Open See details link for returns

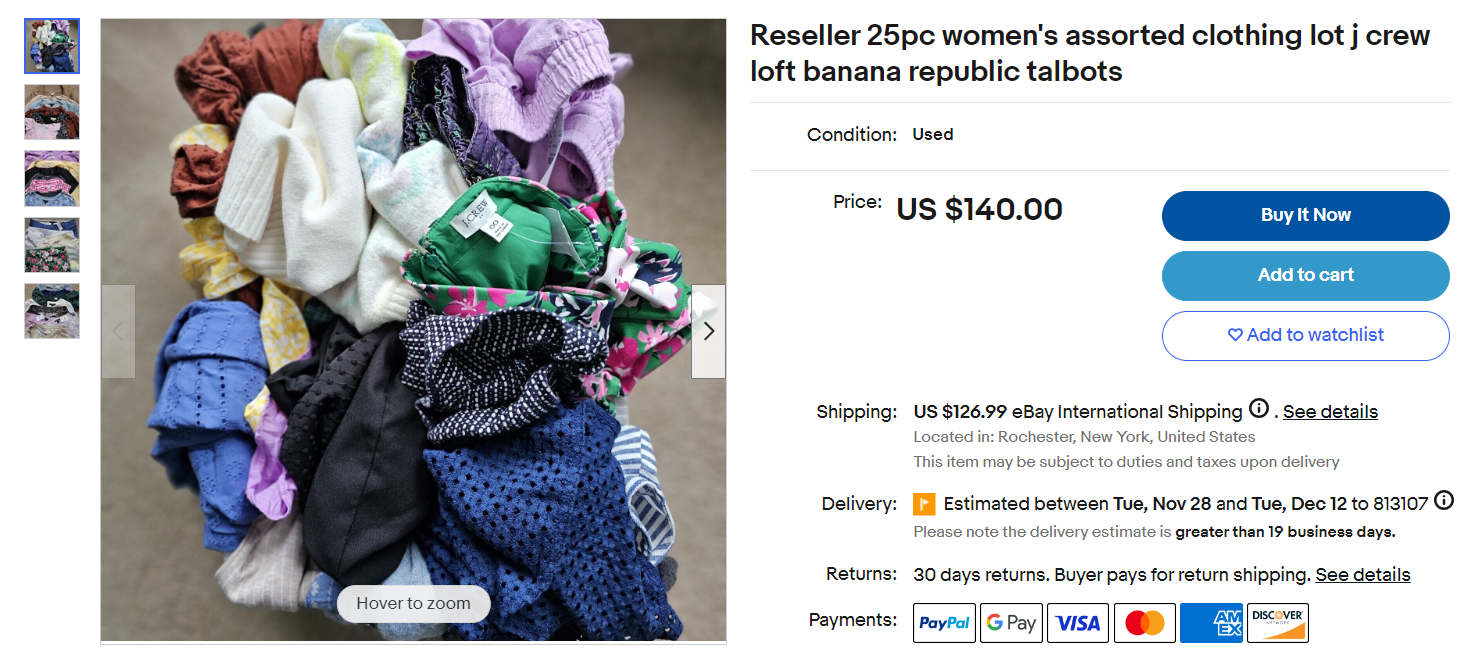click(x=1362, y=575)
